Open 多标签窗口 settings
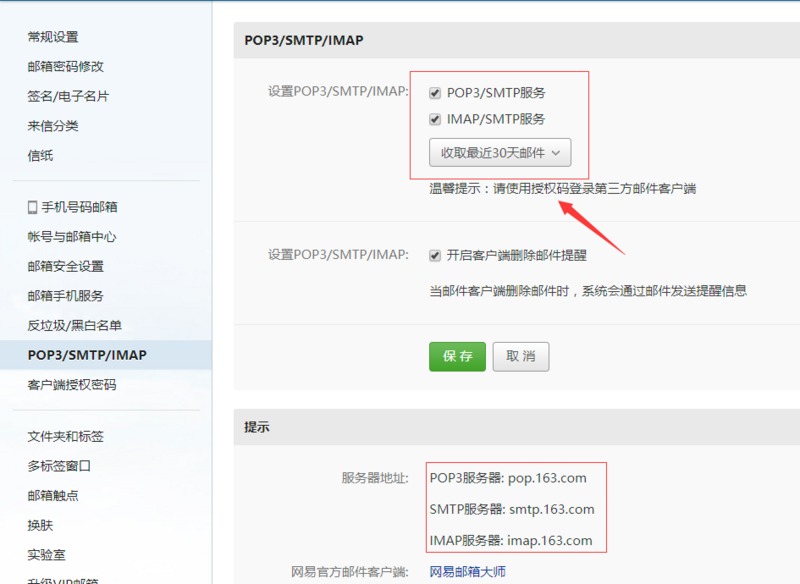The image size is (800, 584). (59, 466)
